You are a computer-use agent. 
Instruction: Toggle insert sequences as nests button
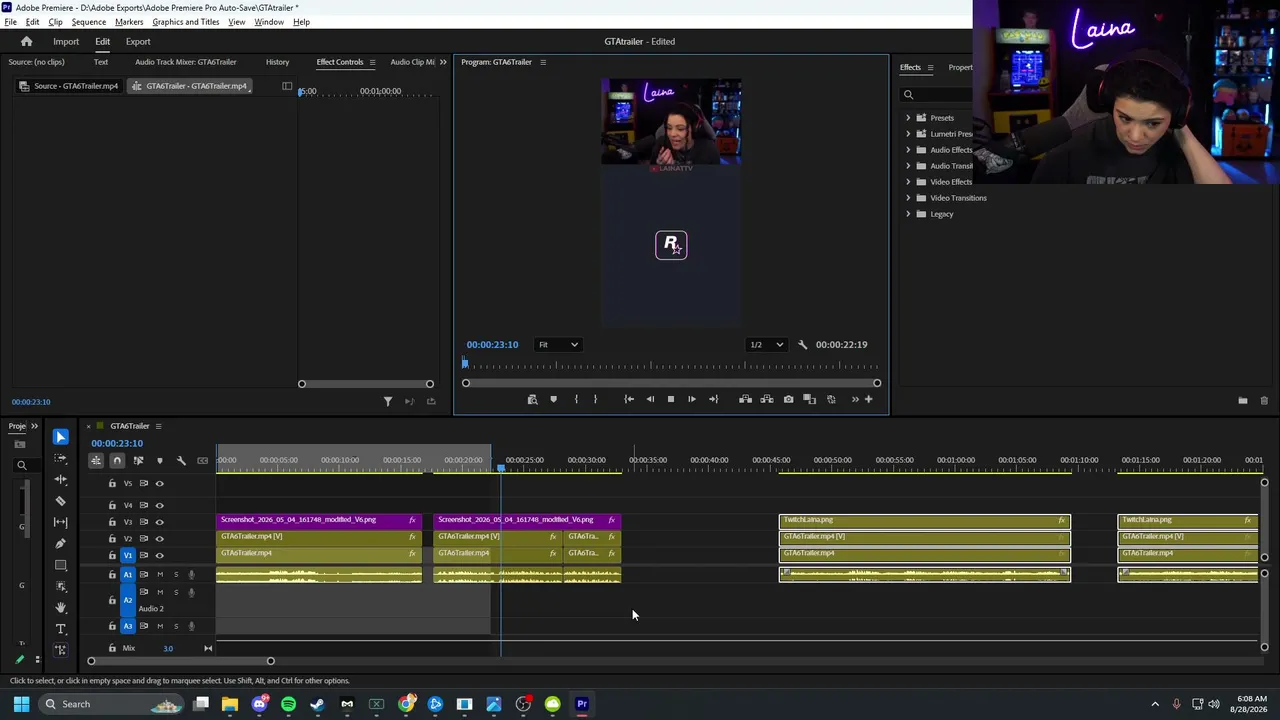click(x=96, y=461)
